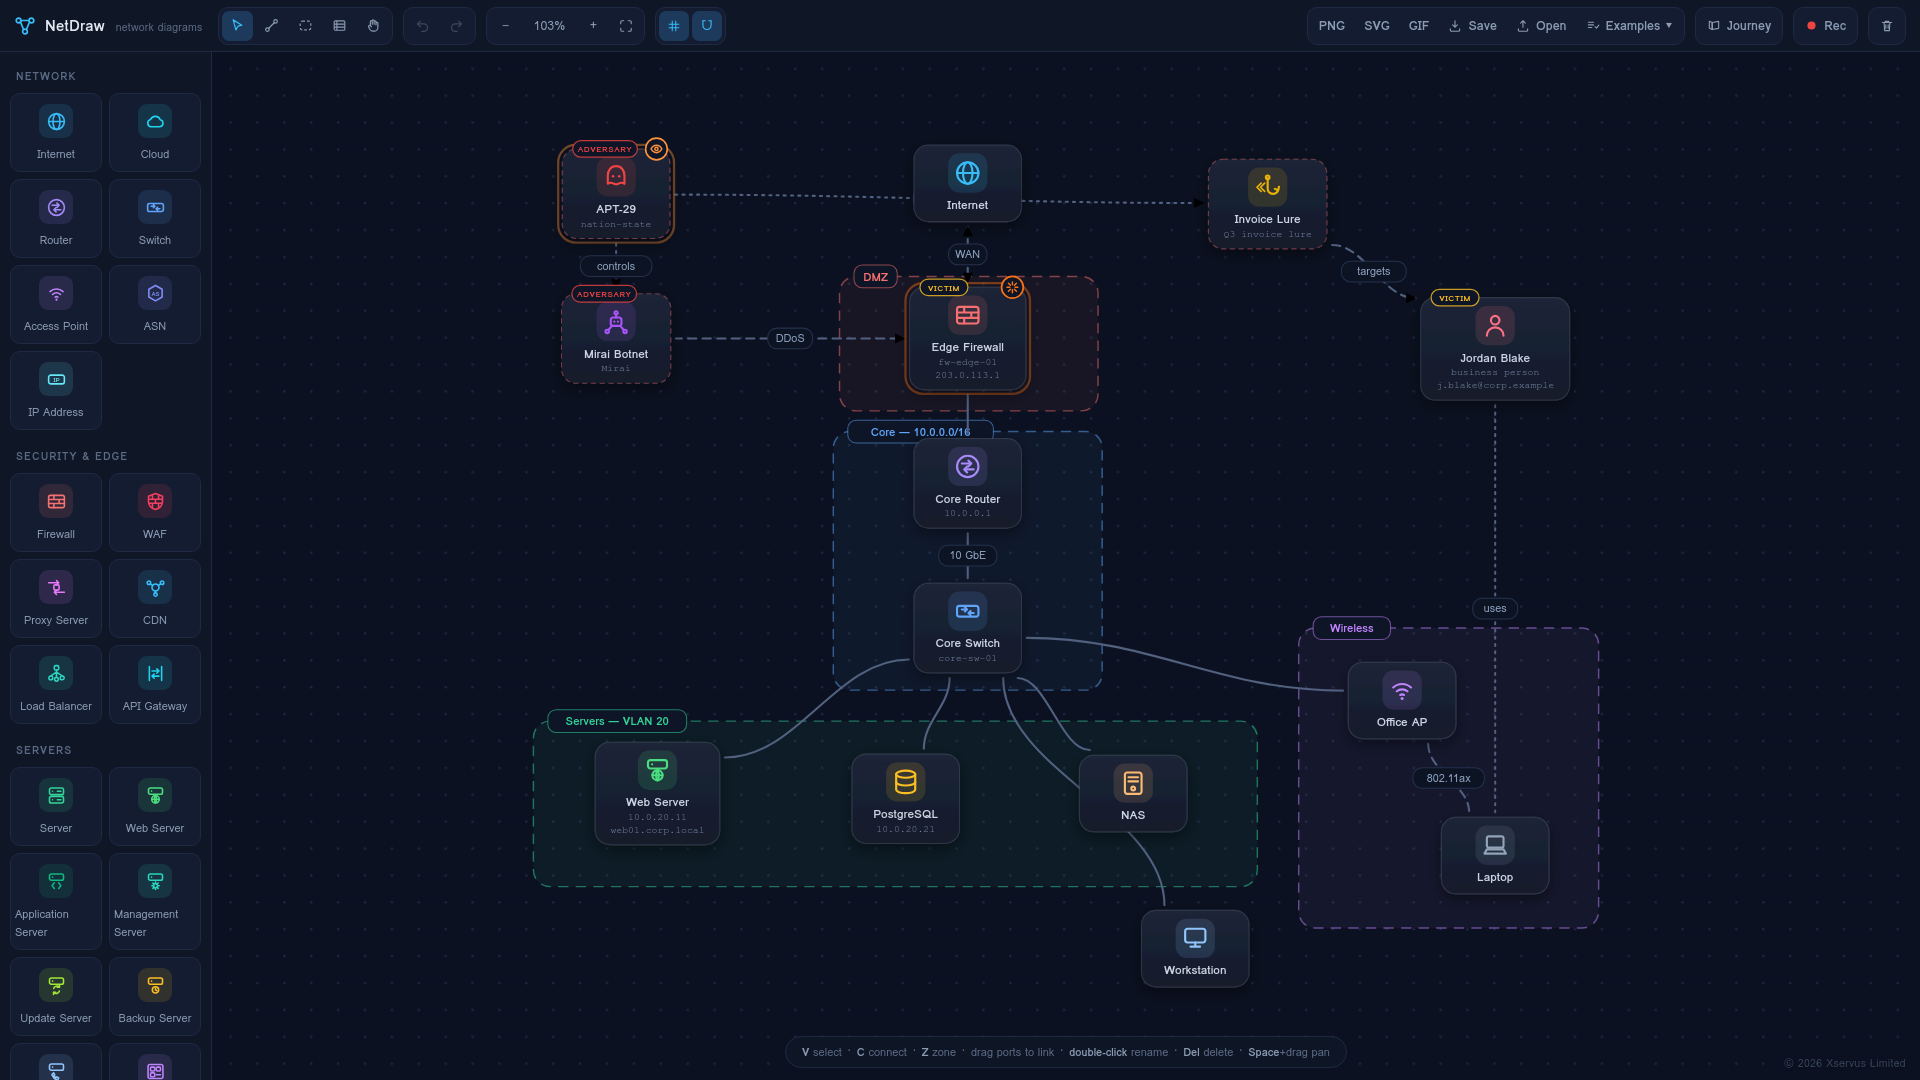Select the APT-29 adversary node
This screenshot has height=1080, width=1920.
tap(616, 194)
